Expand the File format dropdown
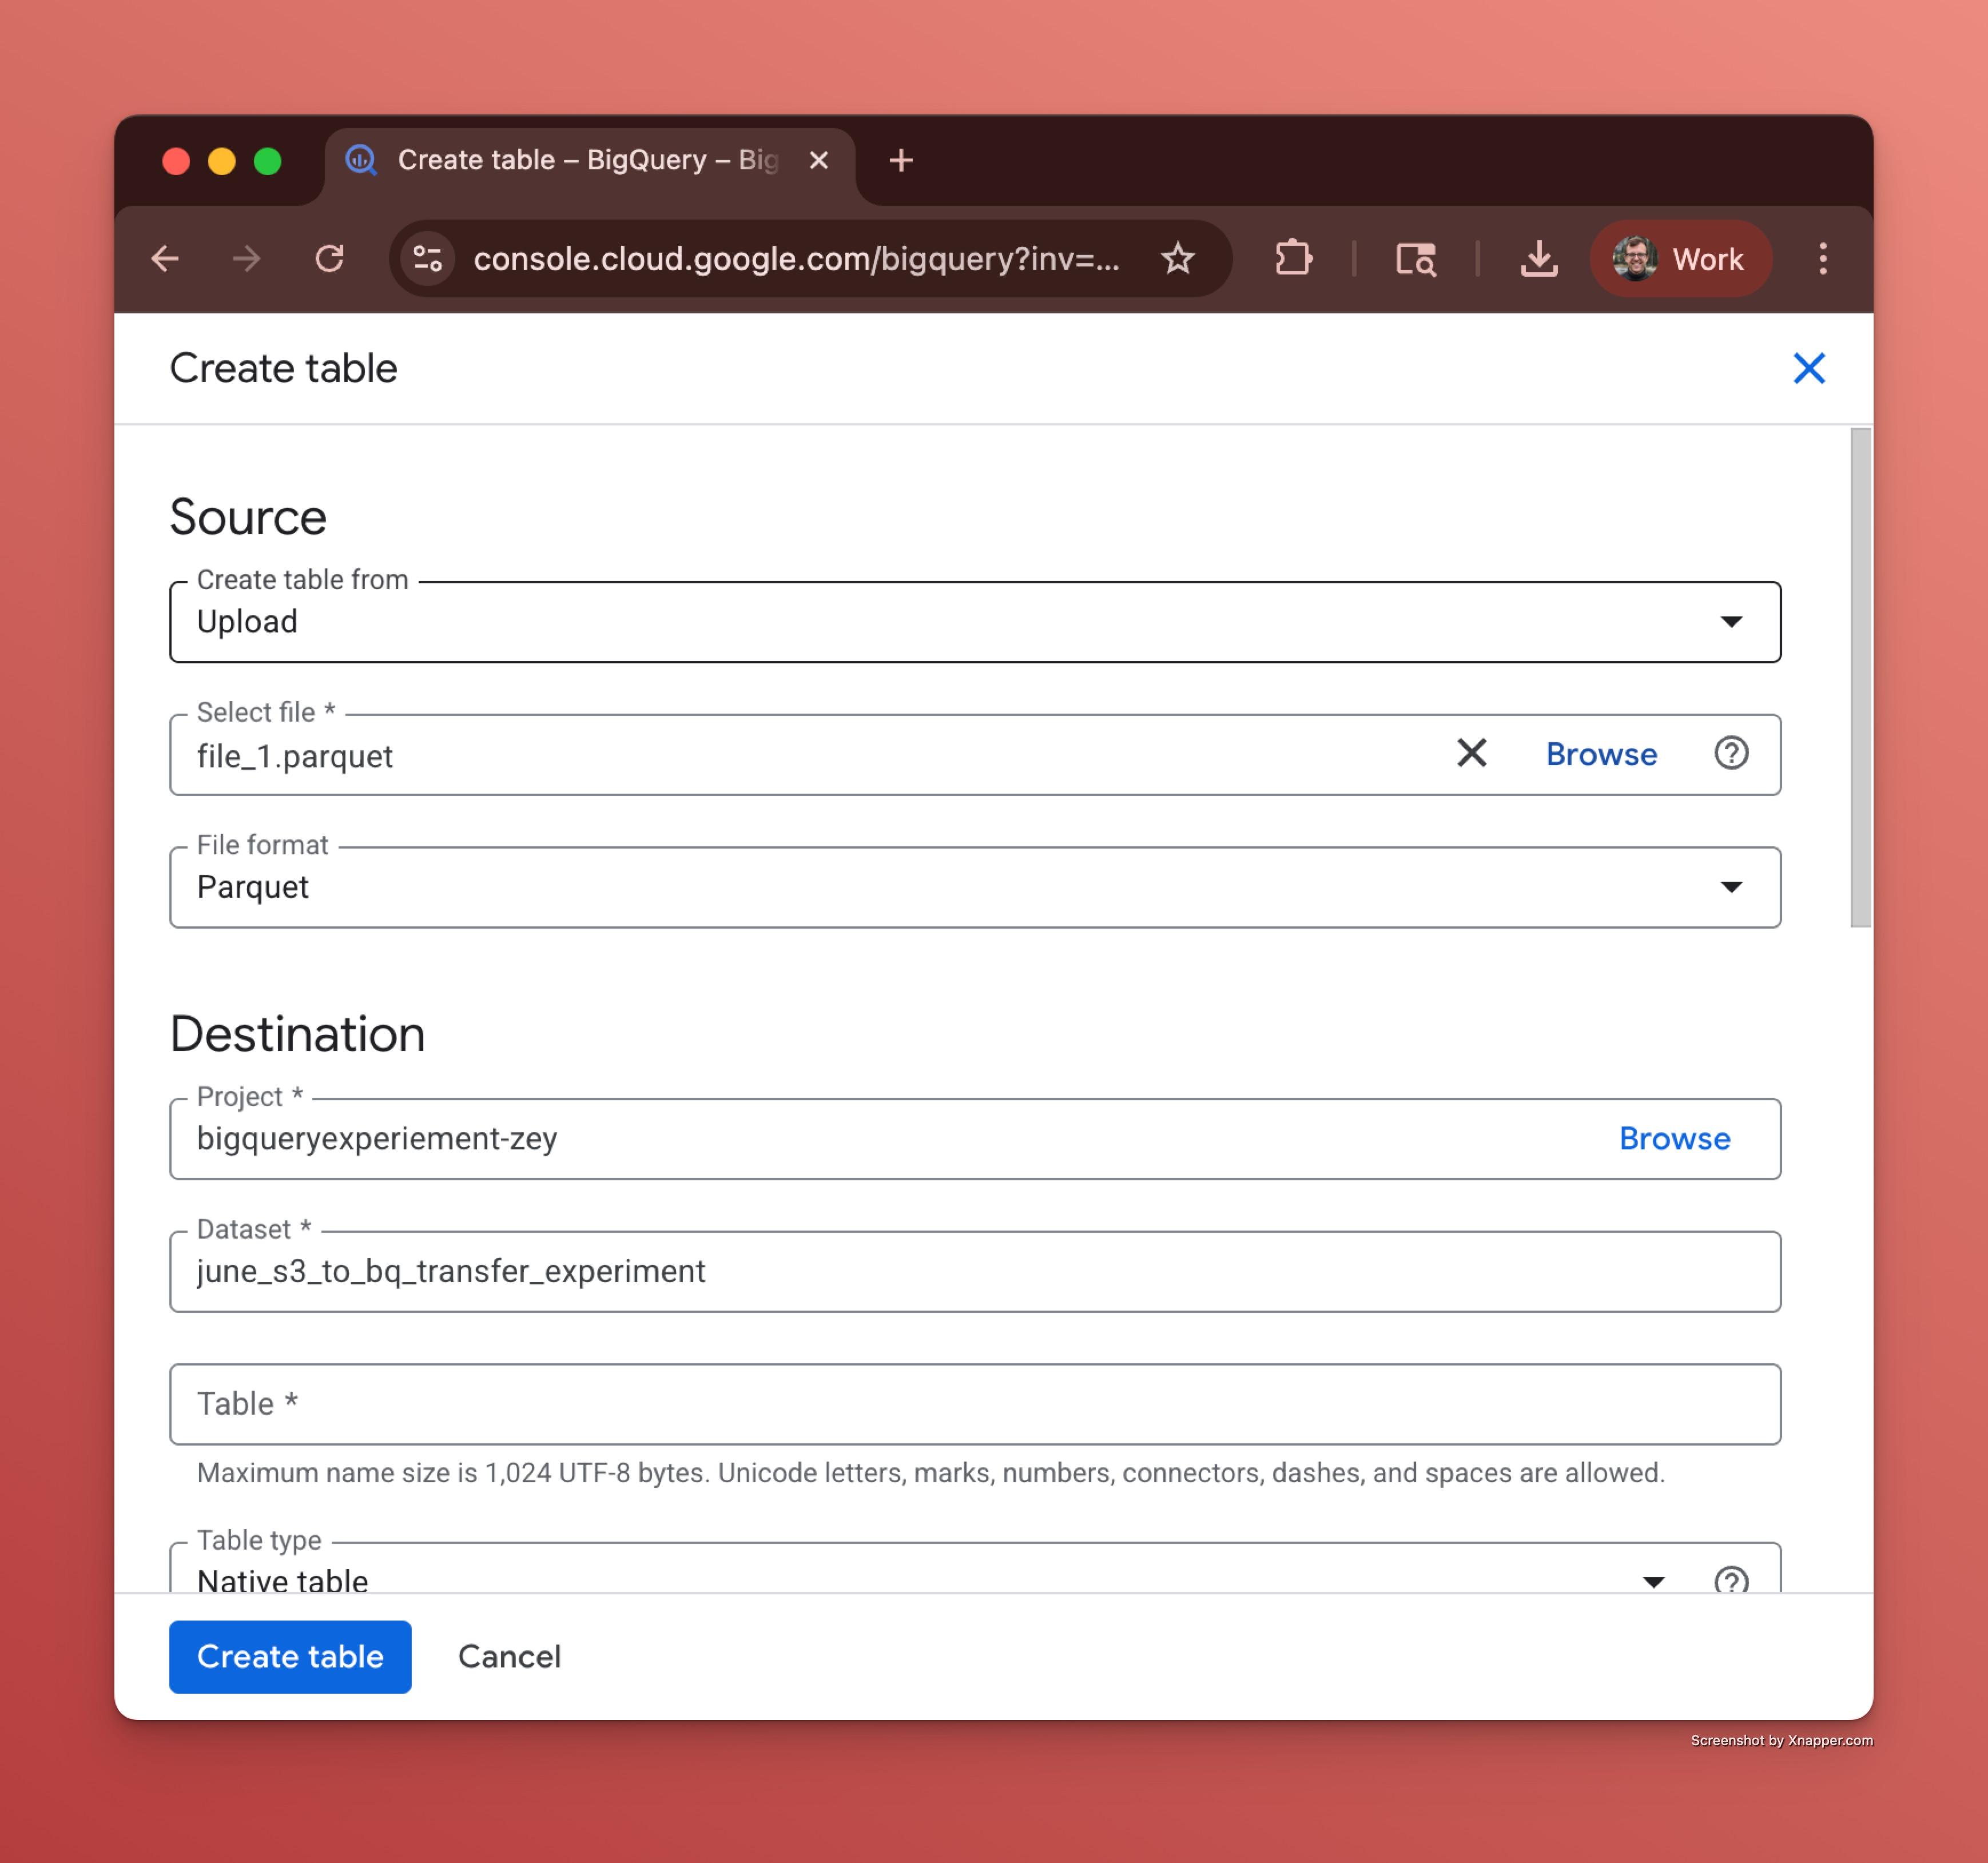The image size is (1988, 1863). pyautogui.click(x=1731, y=887)
